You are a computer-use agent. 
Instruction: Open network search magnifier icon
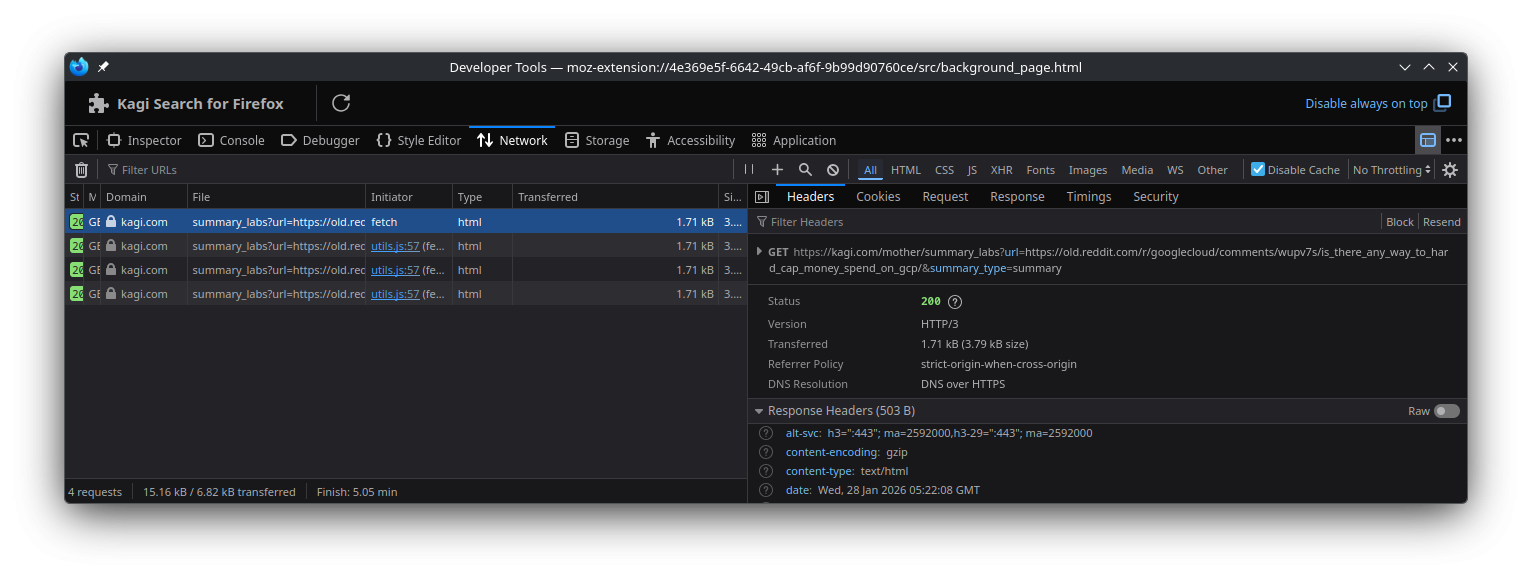[x=805, y=170]
